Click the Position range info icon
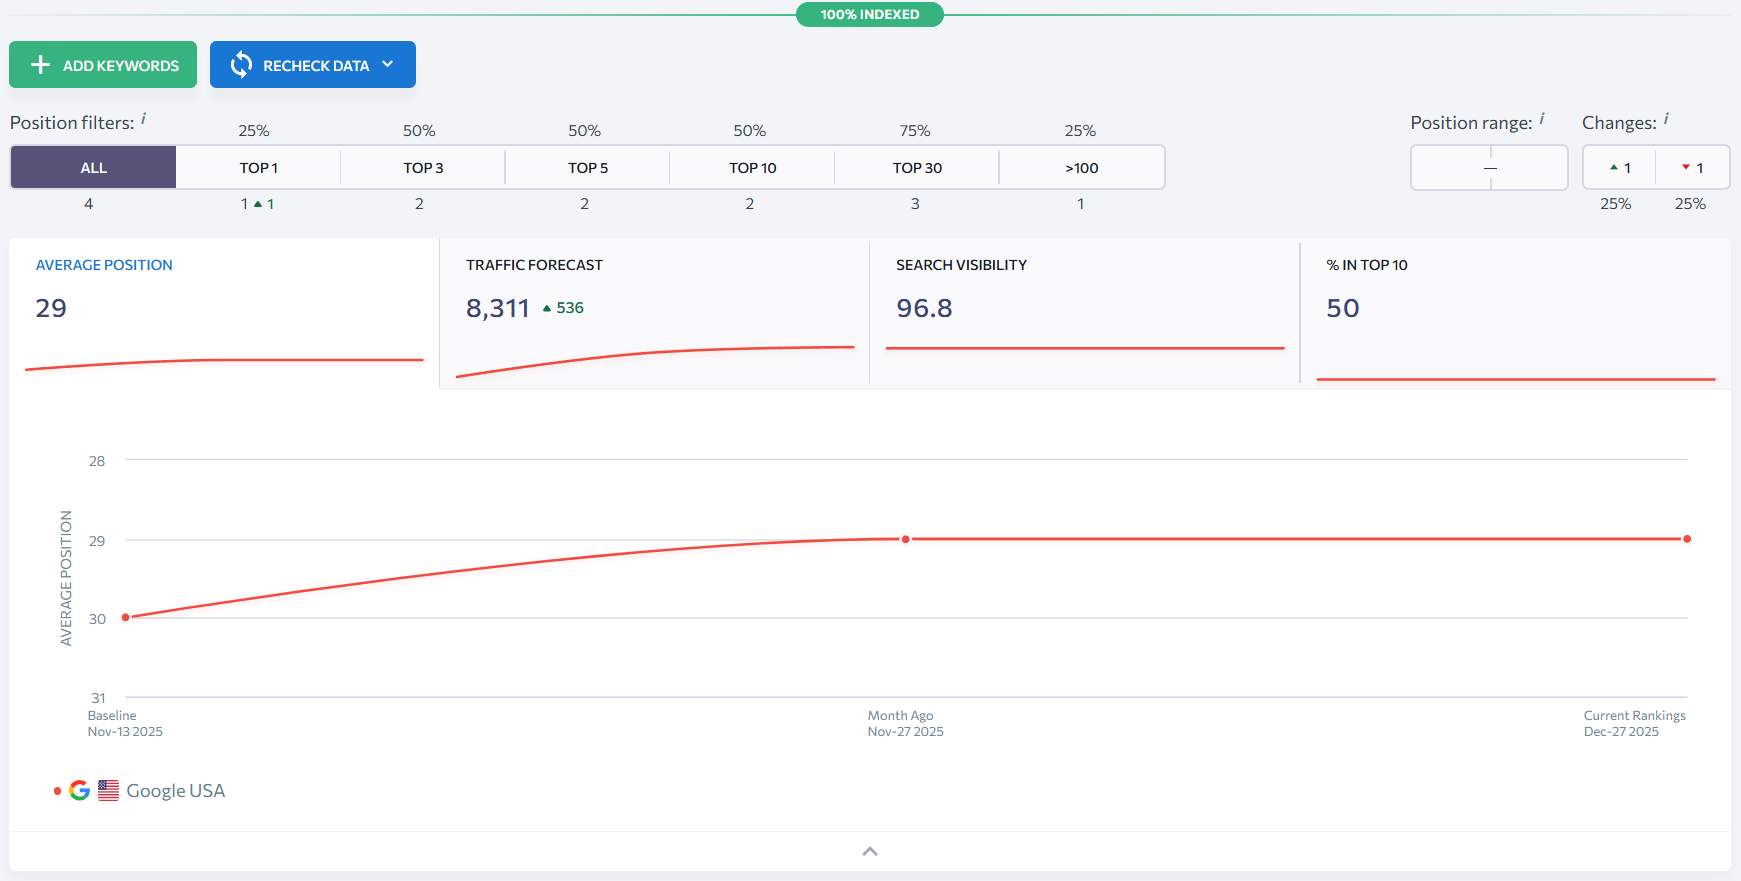The image size is (1741, 881). click(x=1541, y=119)
